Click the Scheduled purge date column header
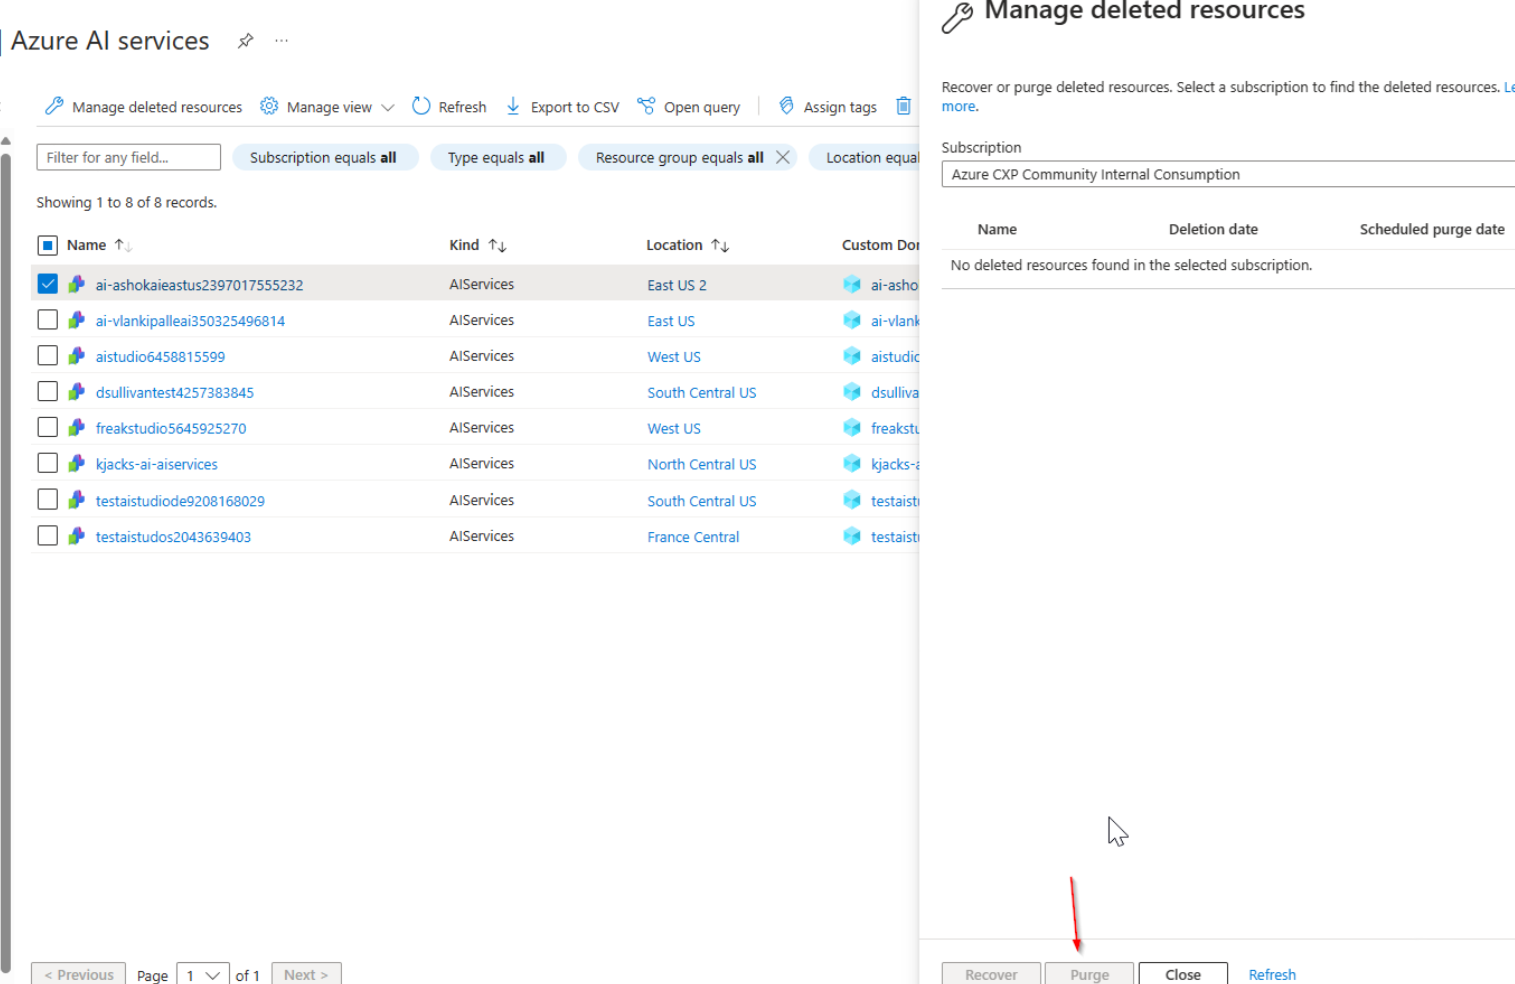This screenshot has height=984, width=1515. [x=1432, y=229]
